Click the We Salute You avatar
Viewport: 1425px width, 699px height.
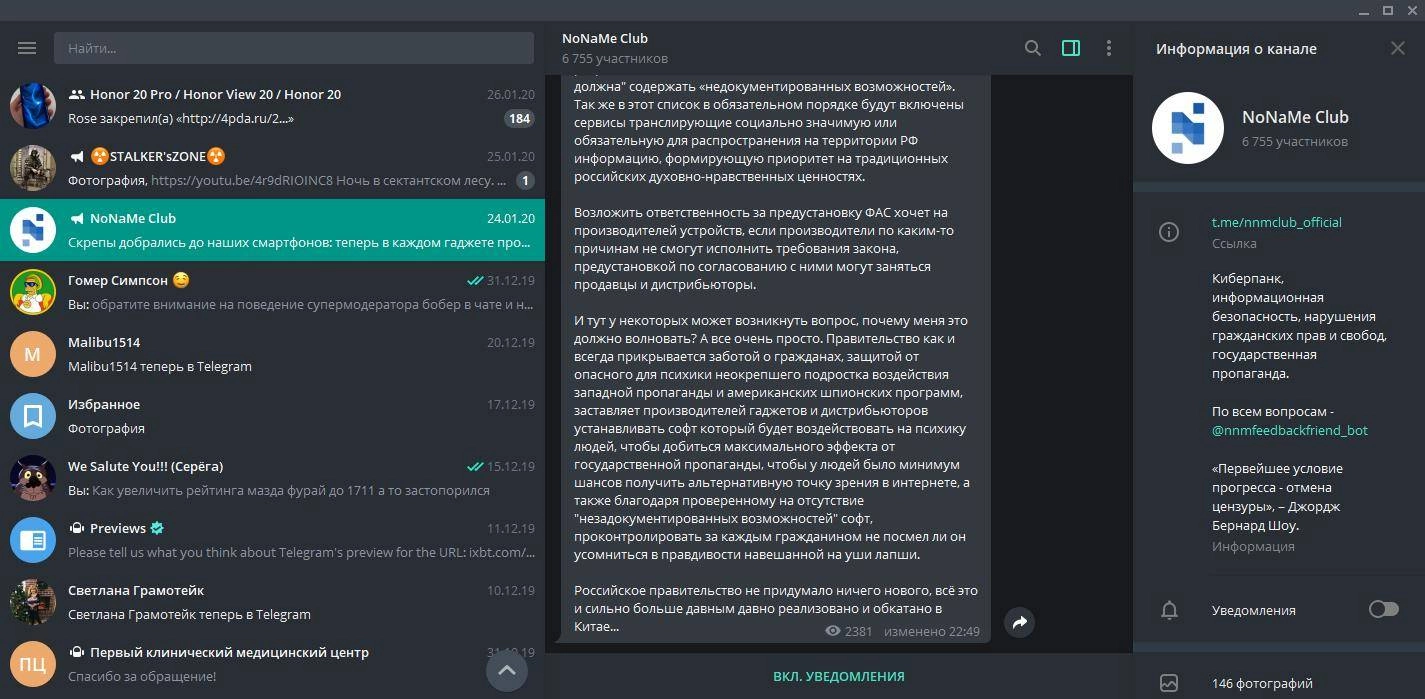pos(32,478)
